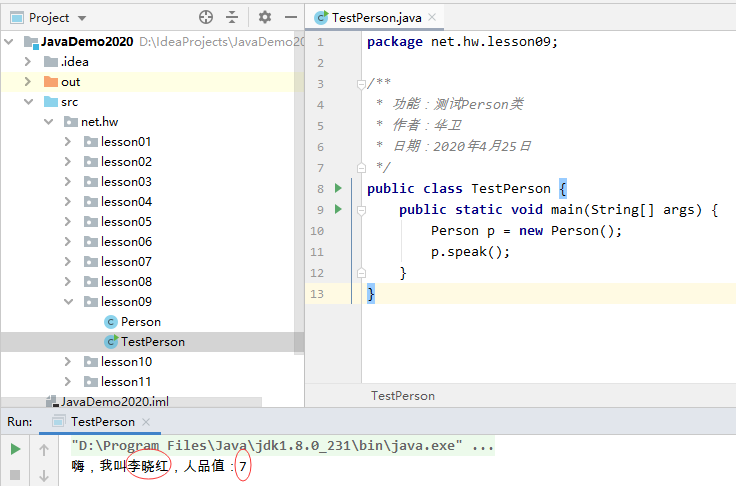The image size is (736, 486).
Task: Click the run gutter arrow beside class TestPerson
Action: point(338,188)
